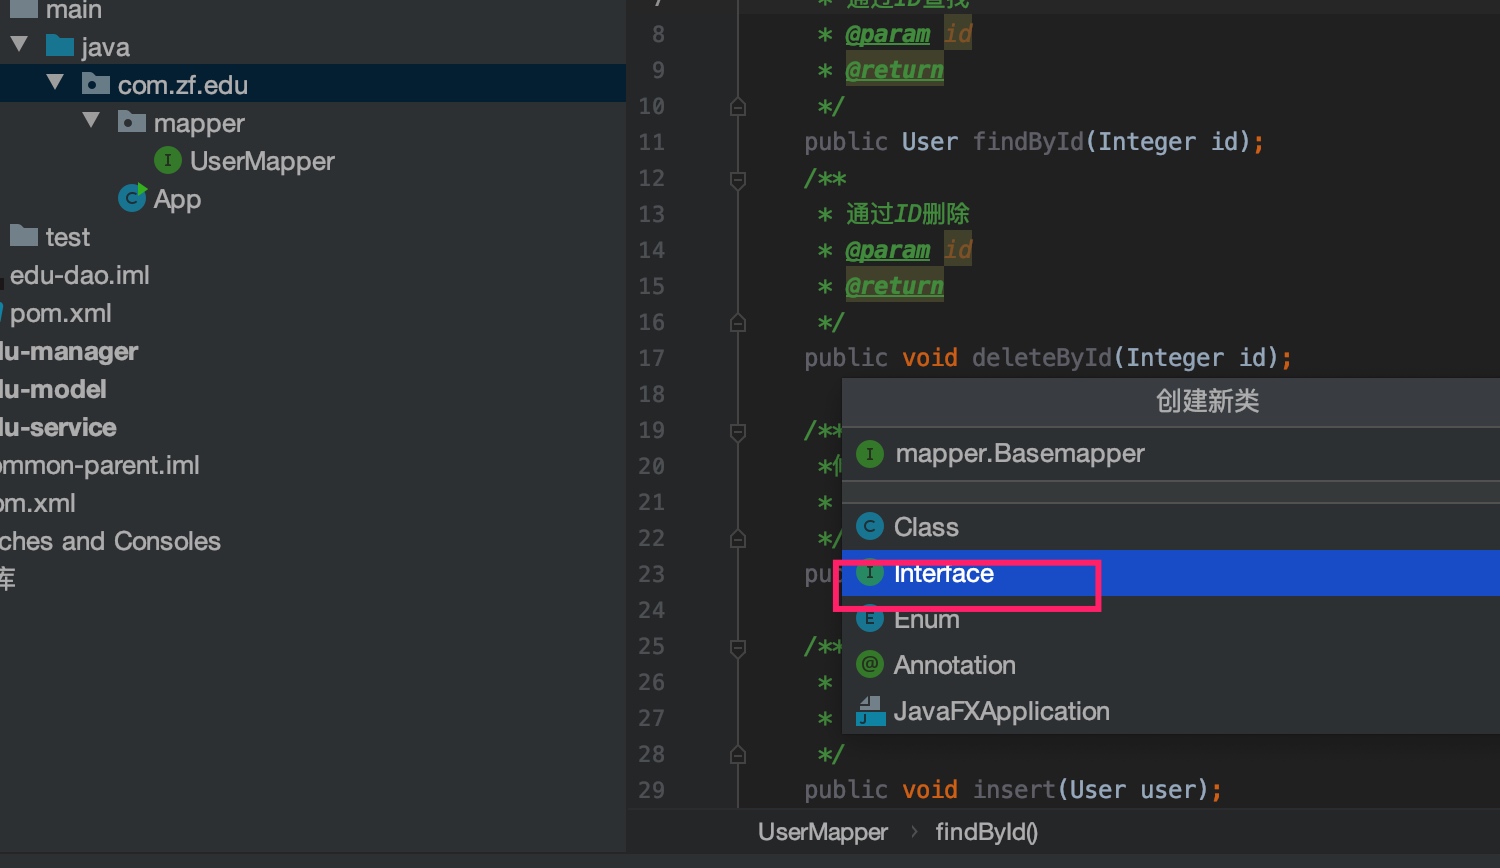1500x868 pixels.
Task: Click the mapper package folder icon
Action: (132, 122)
